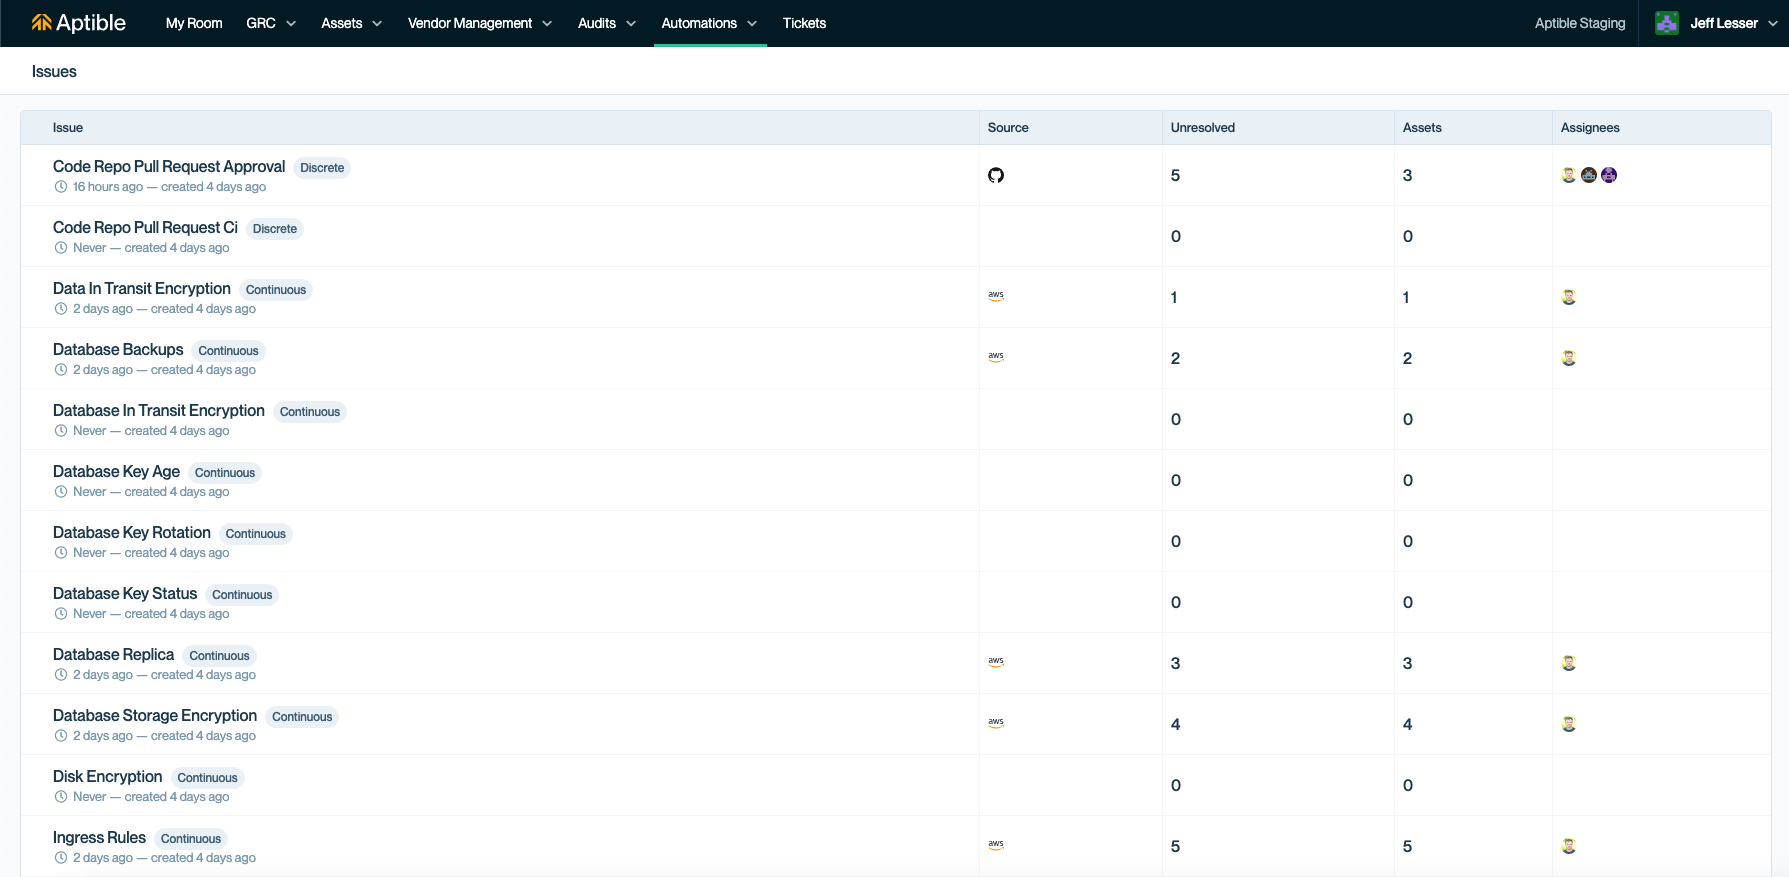The width and height of the screenshot is (1789, 877).
Task: Click clock icon under Code Repo Pull Request Approval
Action: [x=61, y=187]
